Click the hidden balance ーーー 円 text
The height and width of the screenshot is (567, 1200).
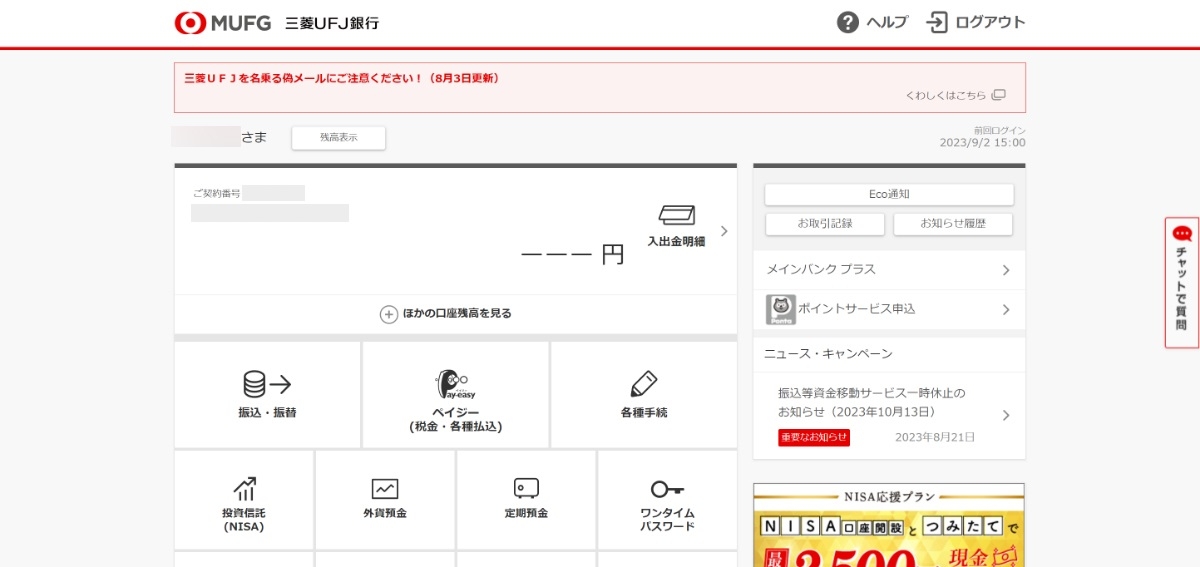pos(572,255)
